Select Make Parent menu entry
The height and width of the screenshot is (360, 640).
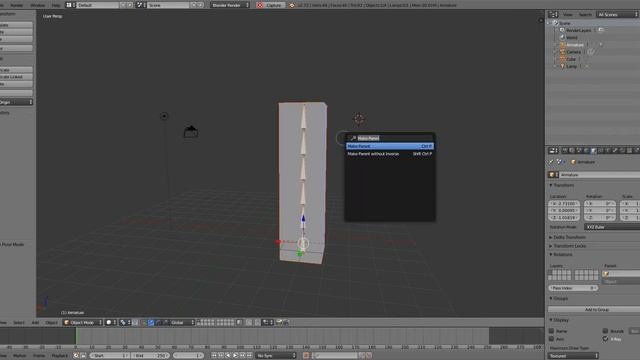pos(390,146)
